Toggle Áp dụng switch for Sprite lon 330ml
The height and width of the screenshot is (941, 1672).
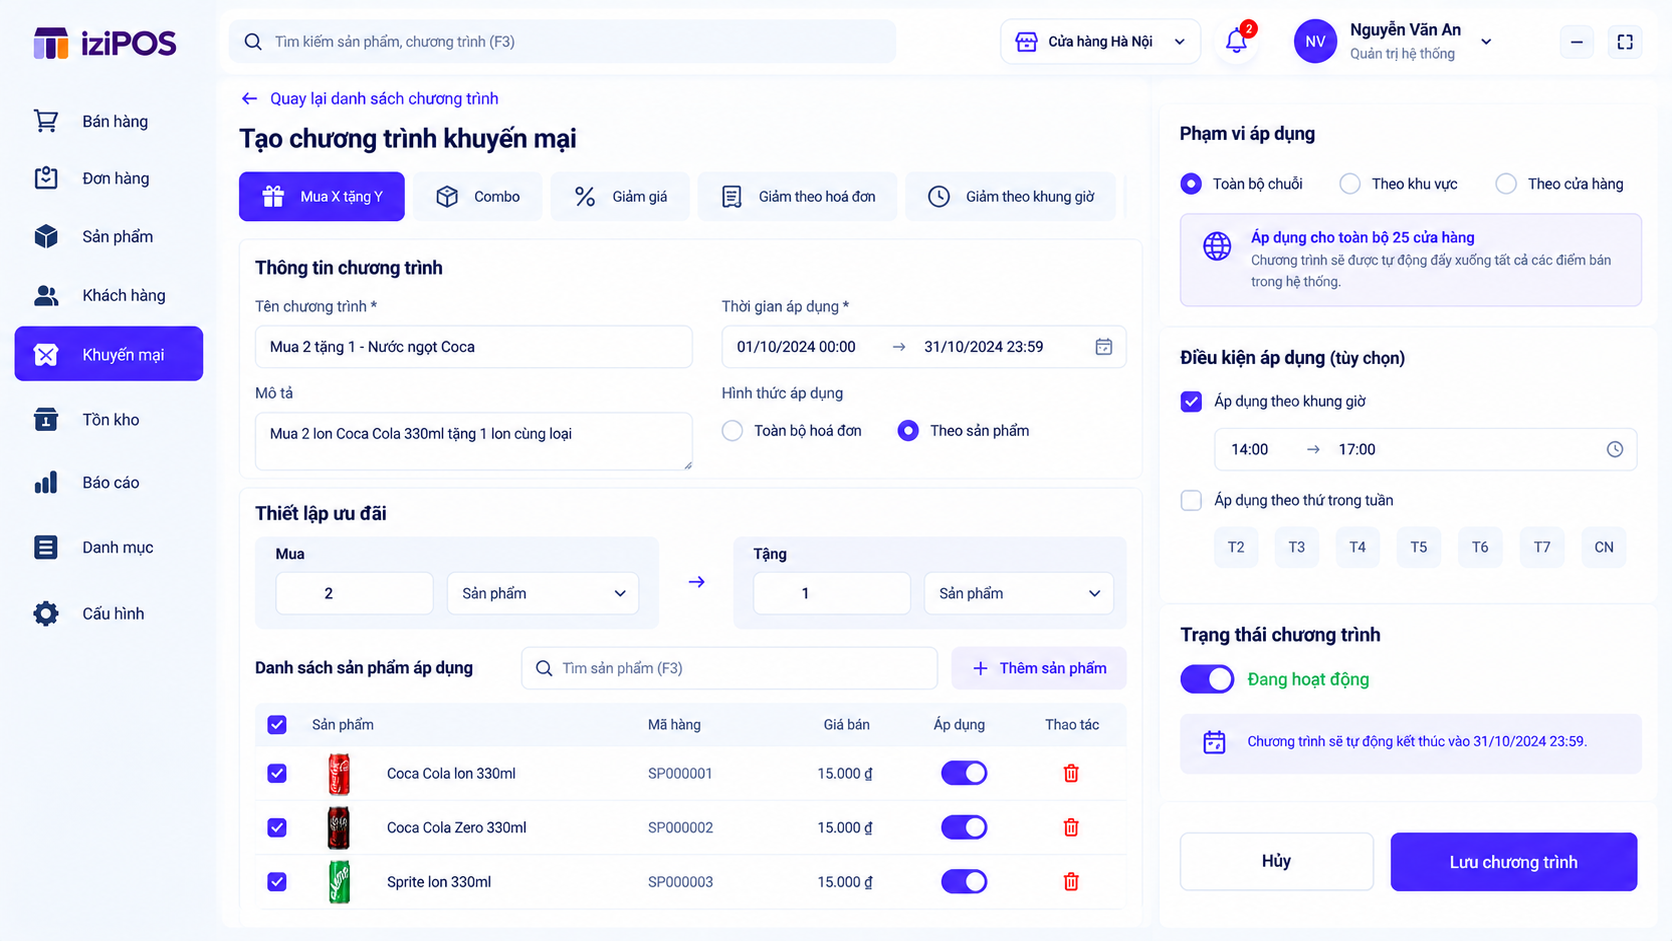pyautogui.click(x=964, y=881)
